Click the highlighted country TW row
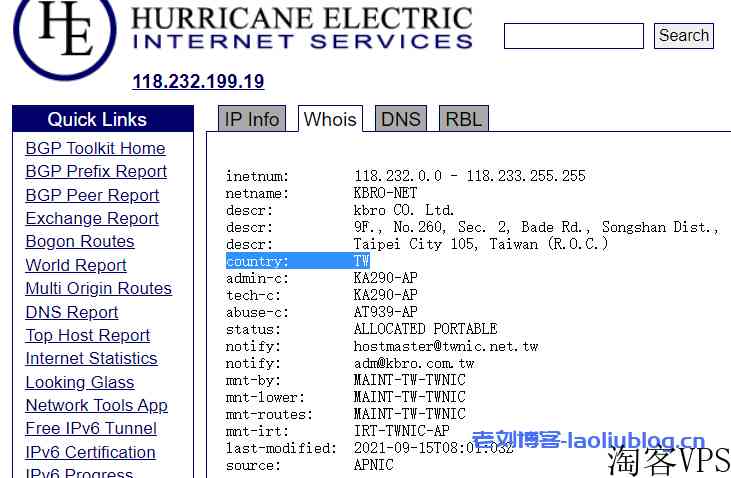 [x=298, y=261]
